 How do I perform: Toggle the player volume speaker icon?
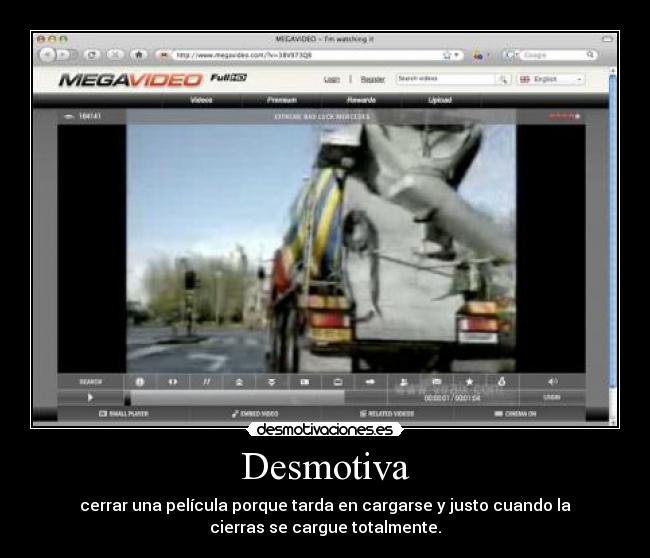[553, 381]
